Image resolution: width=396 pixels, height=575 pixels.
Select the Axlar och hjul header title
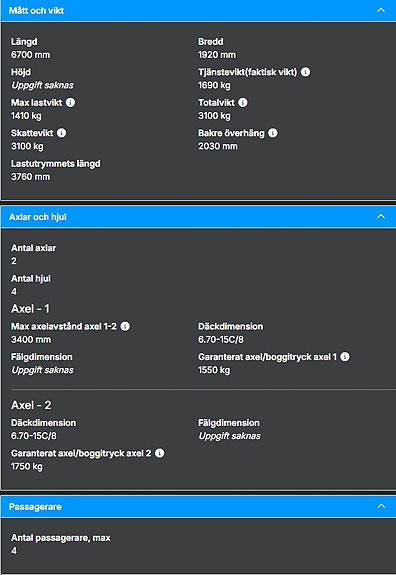(38, 217)
